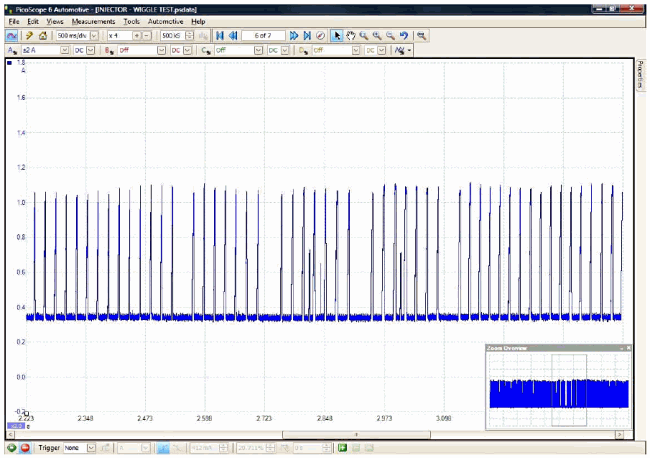Jump to the first waveform buffer
650x458 pixels.
[219, 35]
